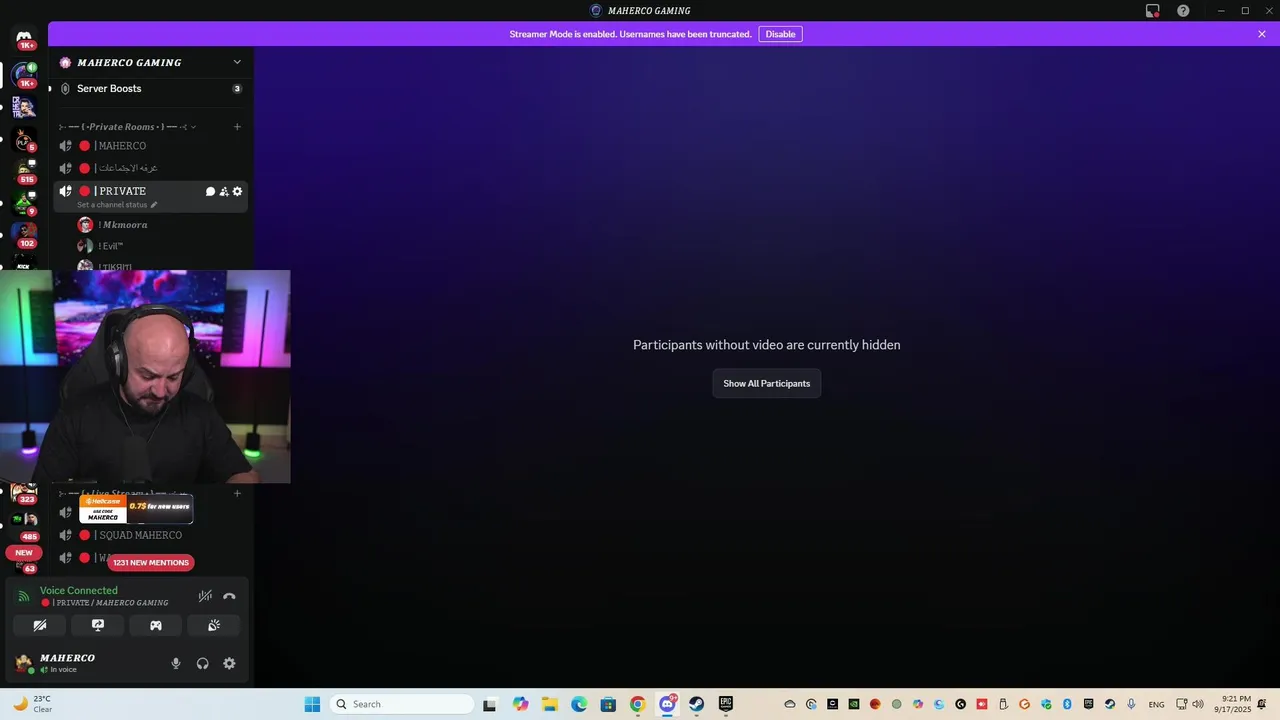Open the Inbox icon in the title bar

pyautogui.click(x=1153, y=11)
